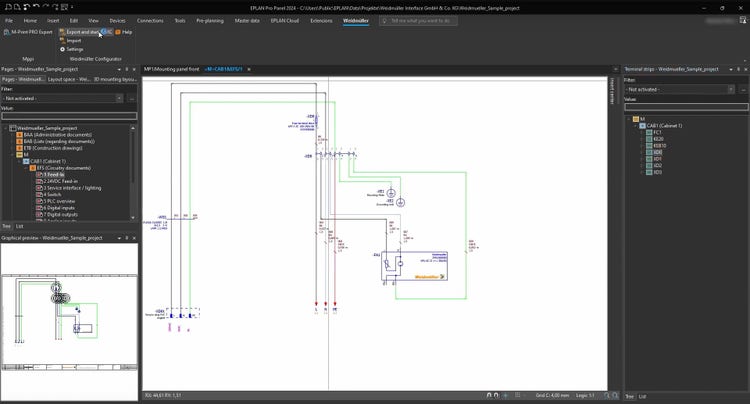Open Weidmüller Configurator Settings gear
Image resolution: width=750 pixels, height=404 pixels.
pyautogui.click(x=61, y=49)
